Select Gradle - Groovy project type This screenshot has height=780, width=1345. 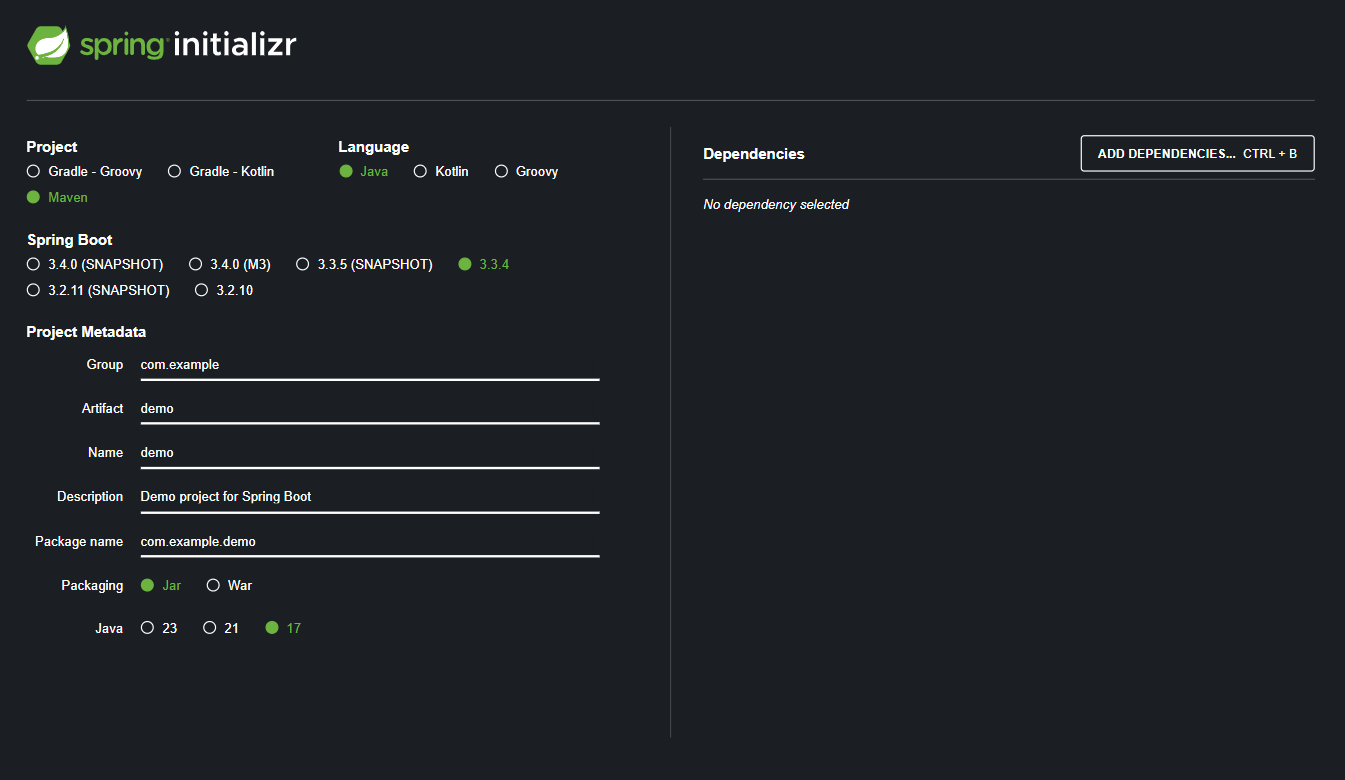click(x=84, y=172)
